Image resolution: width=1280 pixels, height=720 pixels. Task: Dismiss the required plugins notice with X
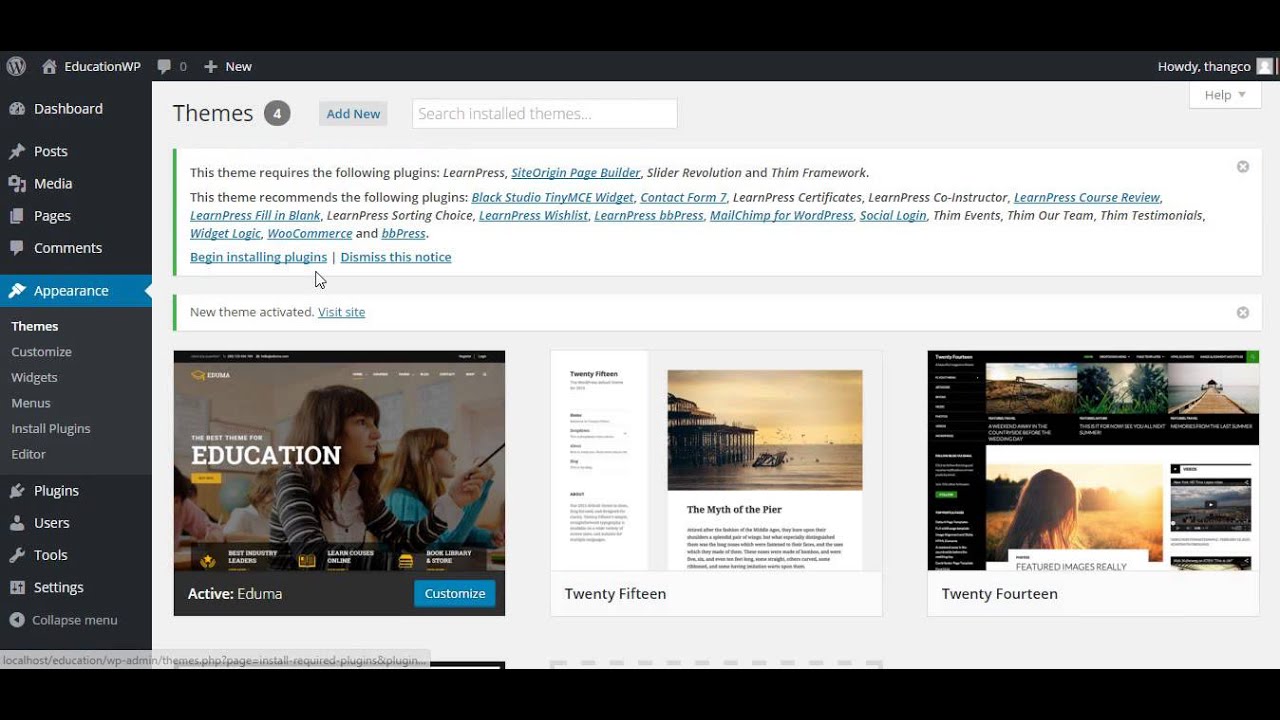click(1243, 167)
